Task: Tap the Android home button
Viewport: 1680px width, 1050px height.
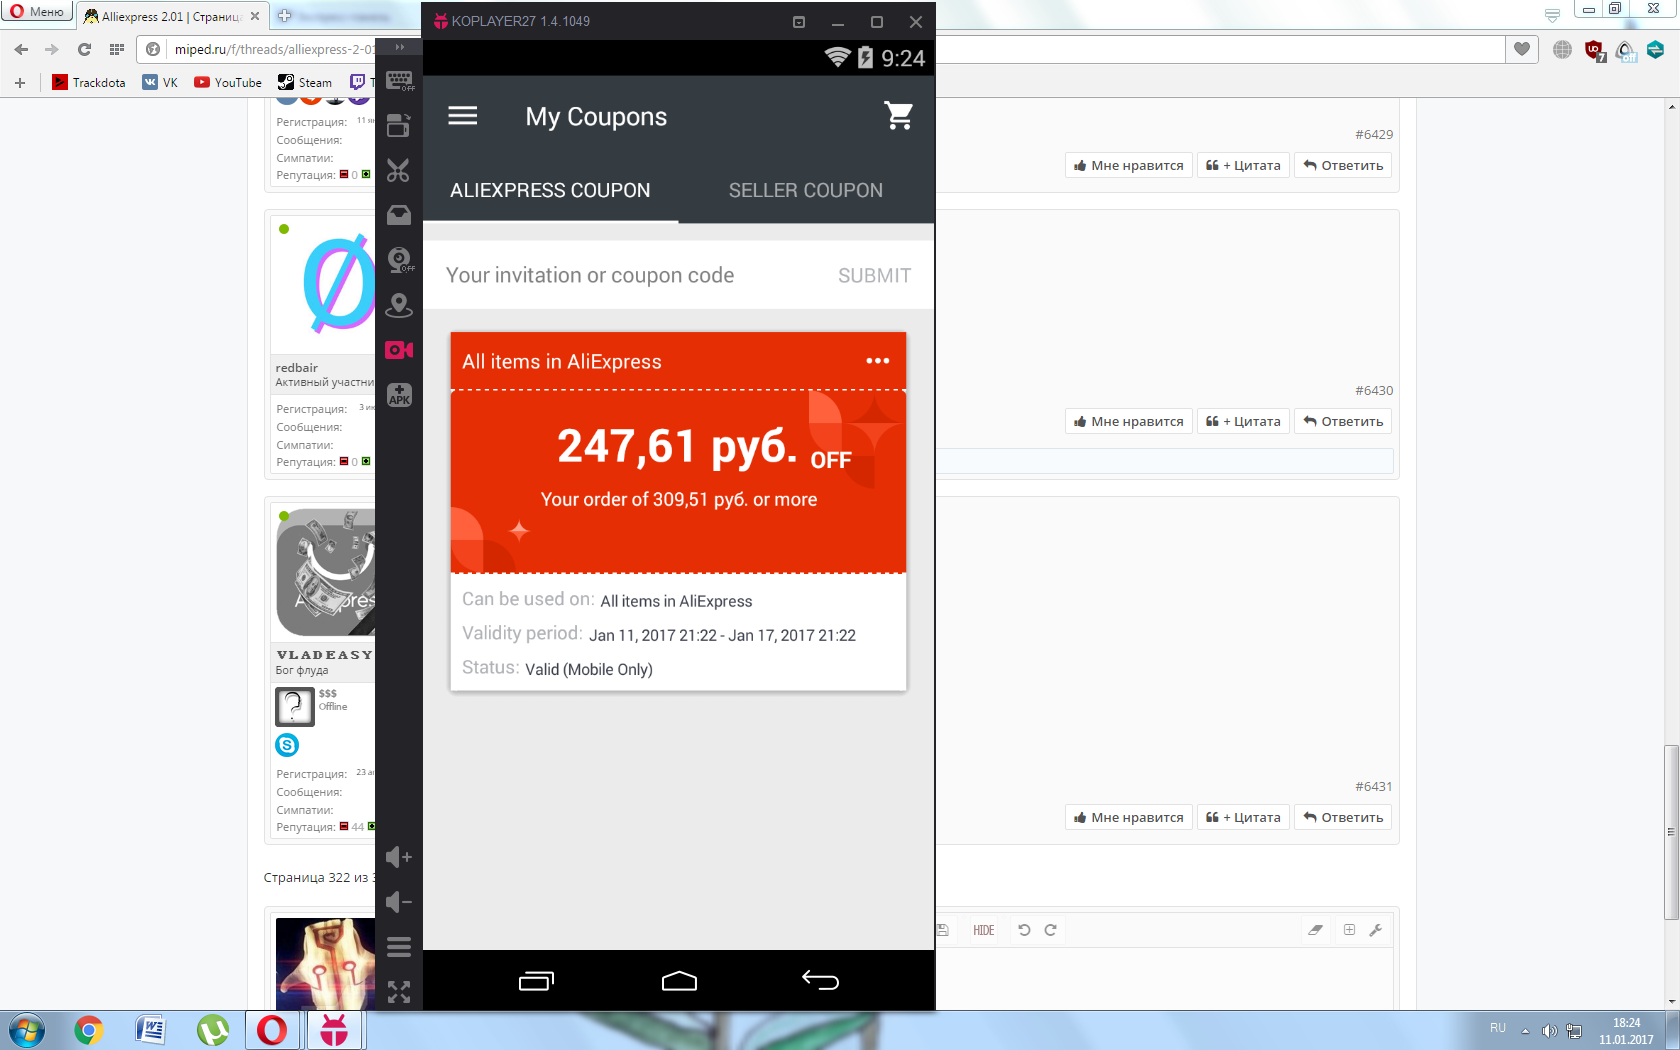Action: coord(679,981)
